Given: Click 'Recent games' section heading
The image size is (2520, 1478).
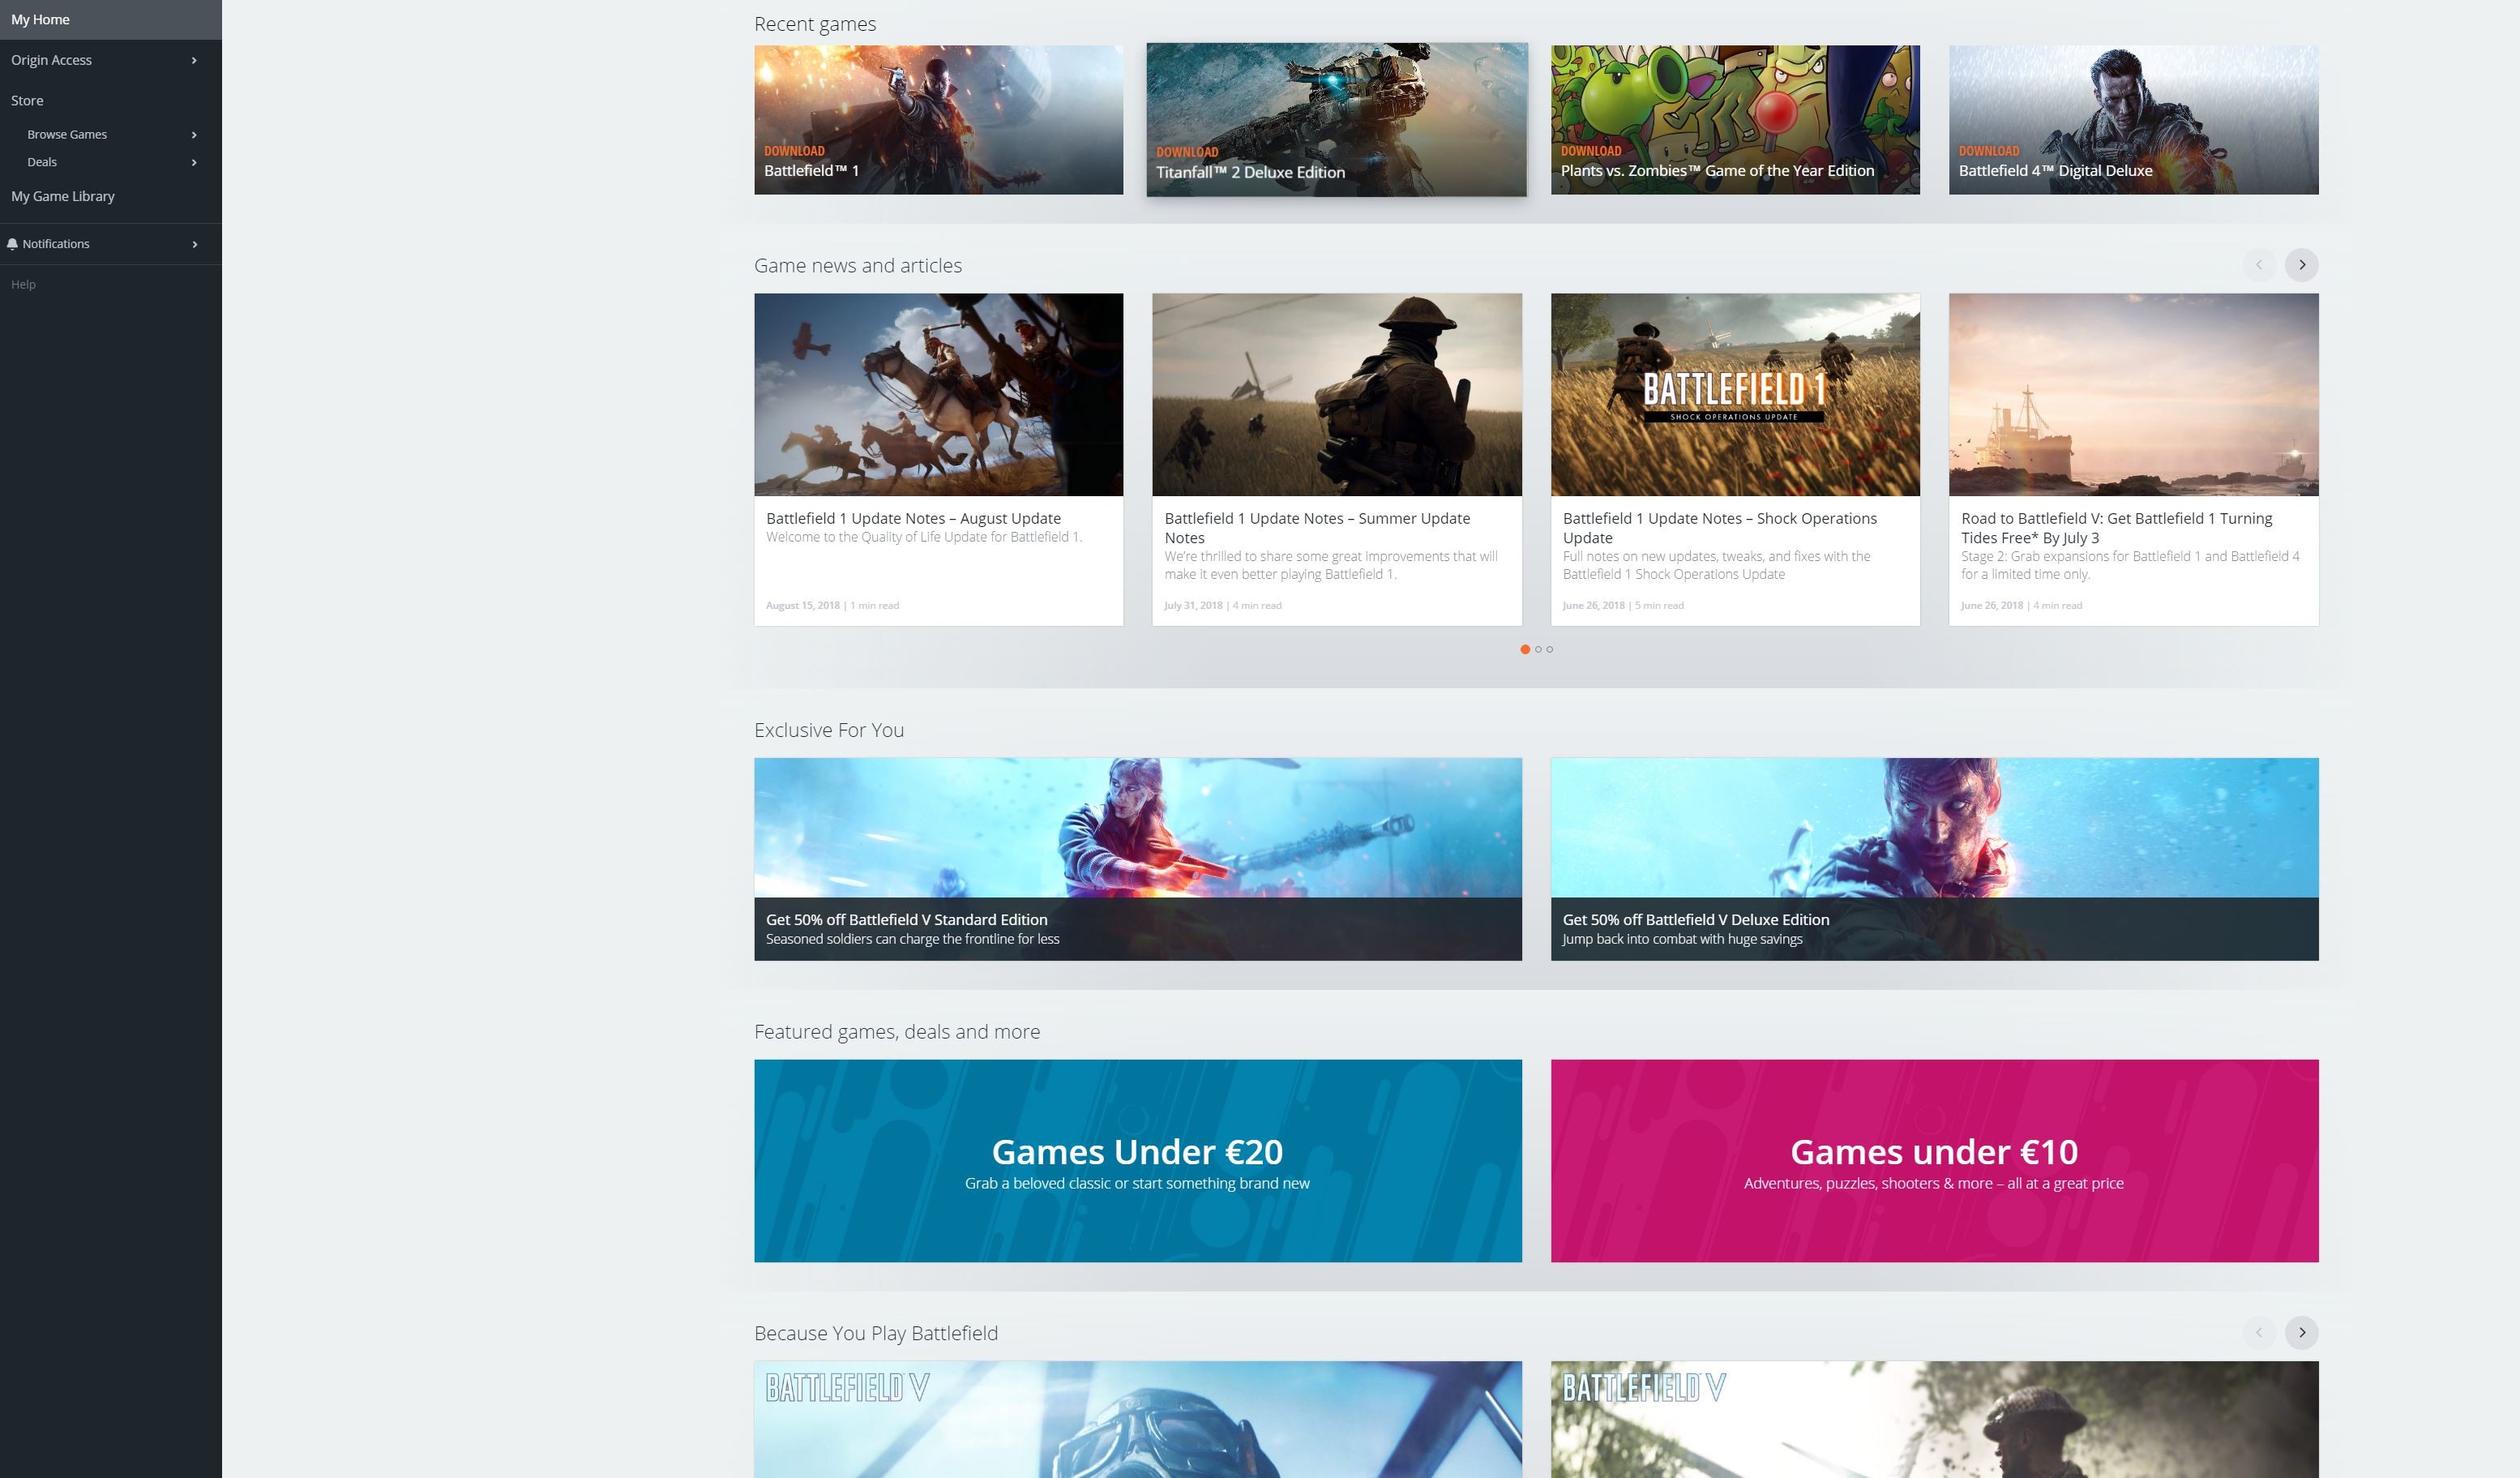Looking at the screenshot, I should [815, 24].
